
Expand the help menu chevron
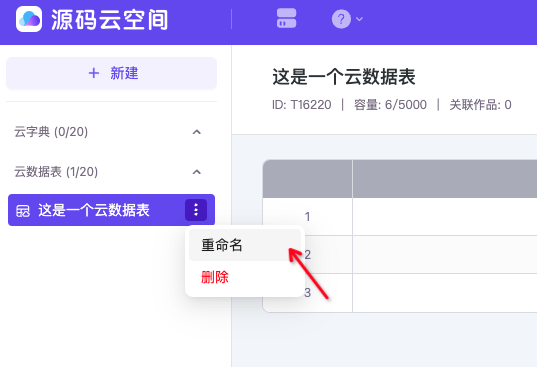click(x=359, y=19)
